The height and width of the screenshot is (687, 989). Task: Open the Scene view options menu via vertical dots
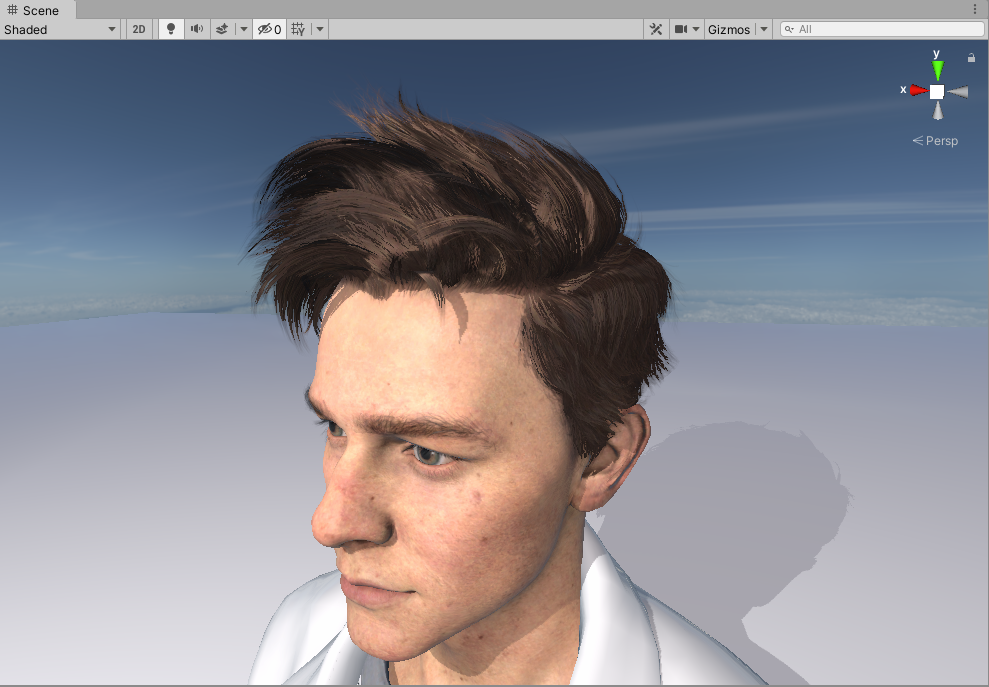pos(977,9)
